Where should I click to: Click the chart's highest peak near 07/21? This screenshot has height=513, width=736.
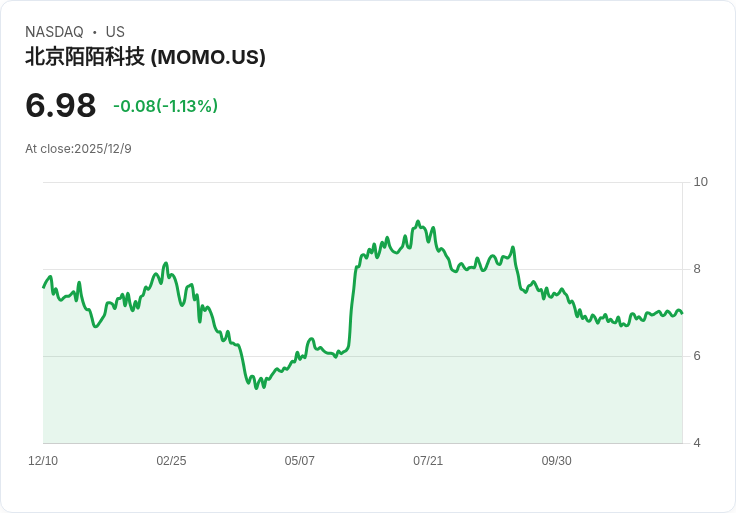pyautogui.click(x=418, y=221)
